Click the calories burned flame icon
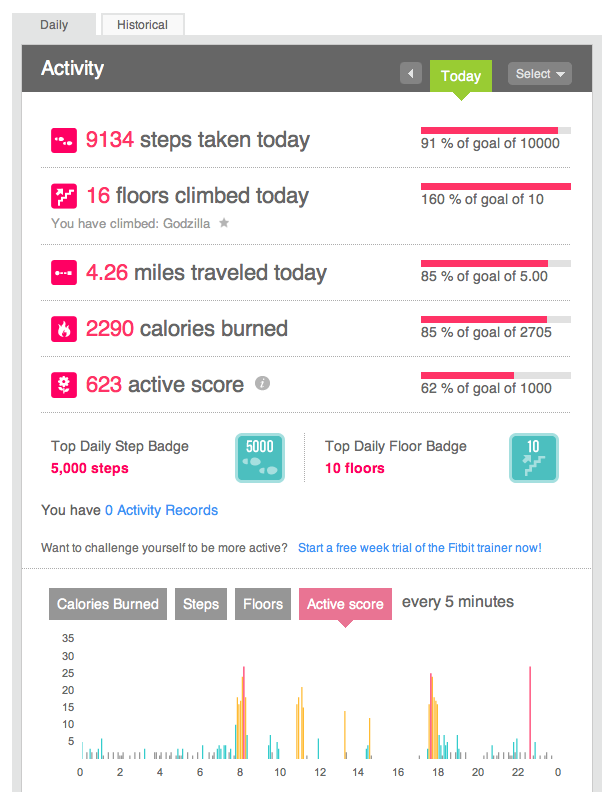 tap(64, 329)
